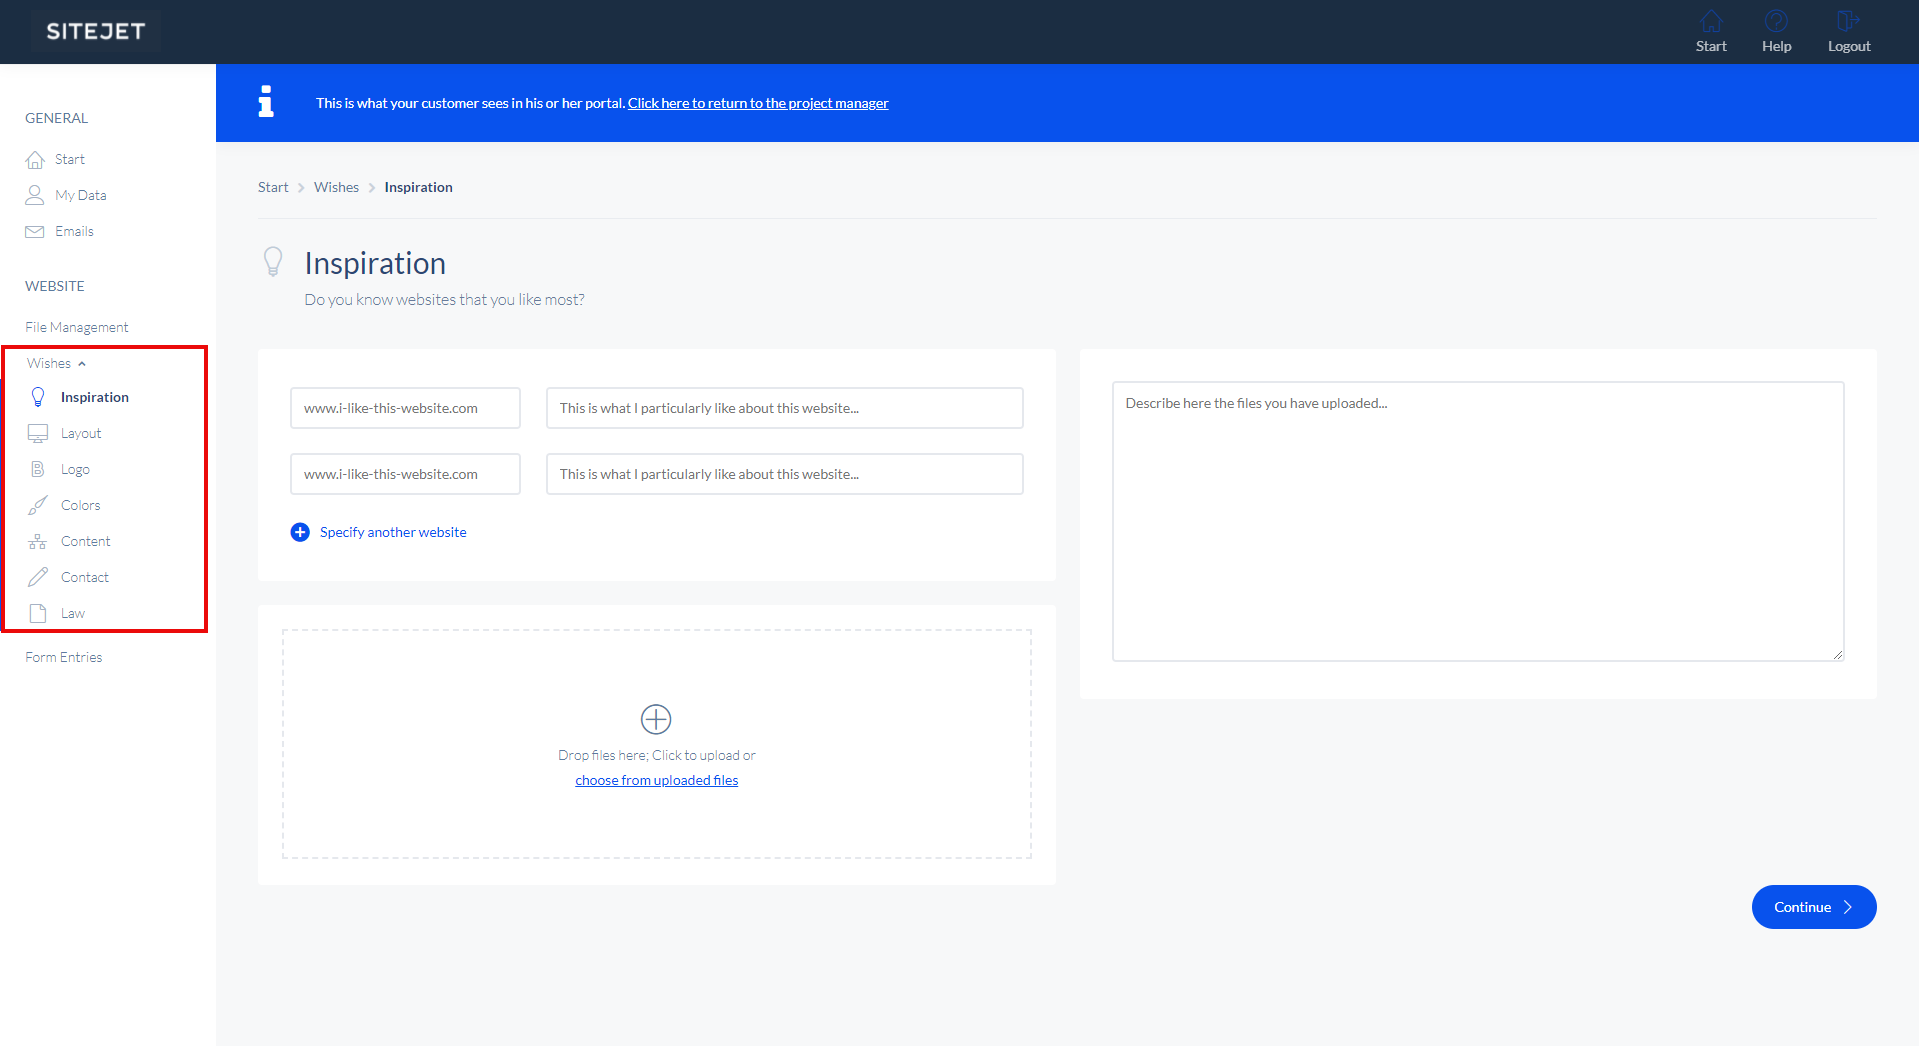This screenshot has width=1919, height=1046.
Task: Click return to the project manager link
Action: (758, 103)
